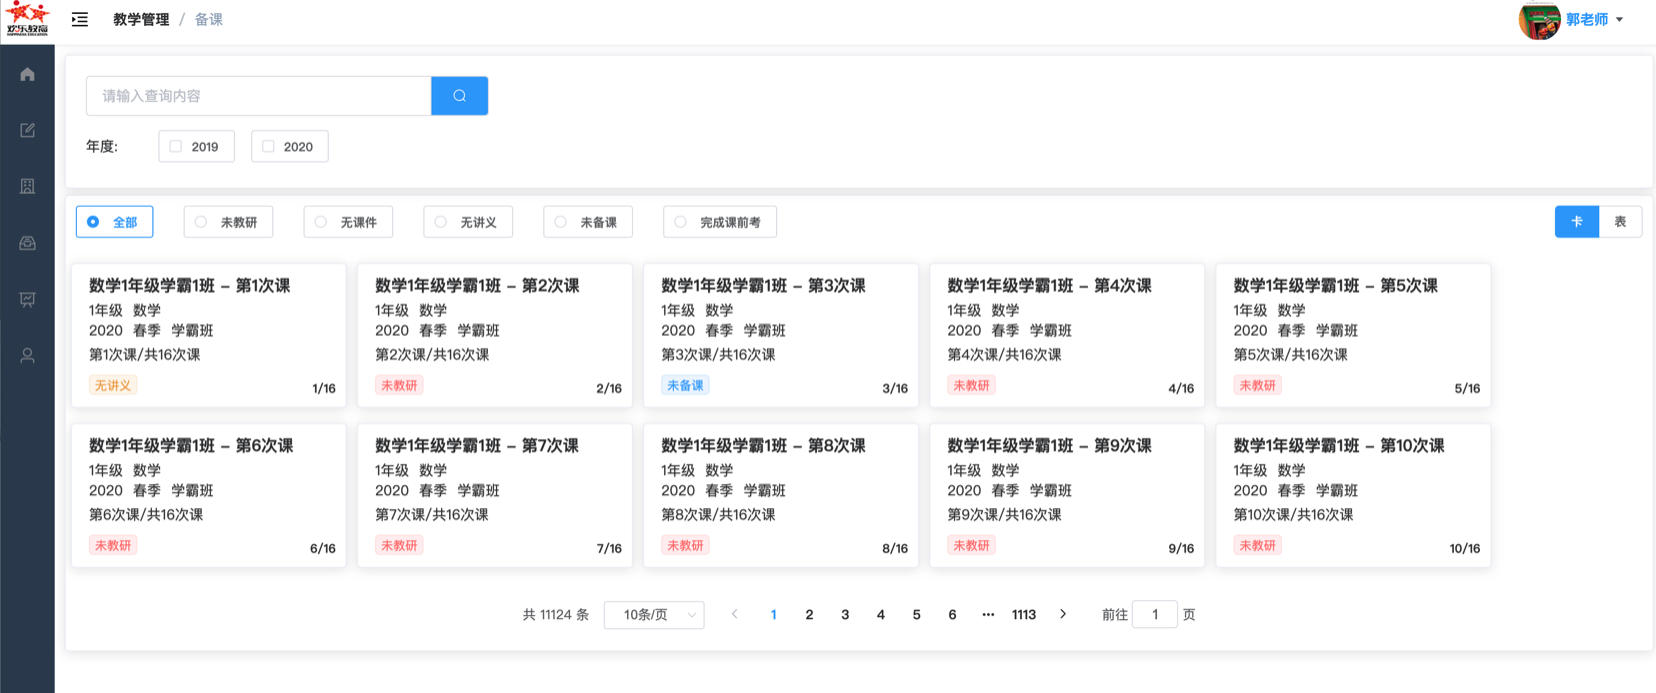Open card 数学1年级学霸1班 – 第2次课
This screenshot has width=1656, height=693.
[495, 335]
